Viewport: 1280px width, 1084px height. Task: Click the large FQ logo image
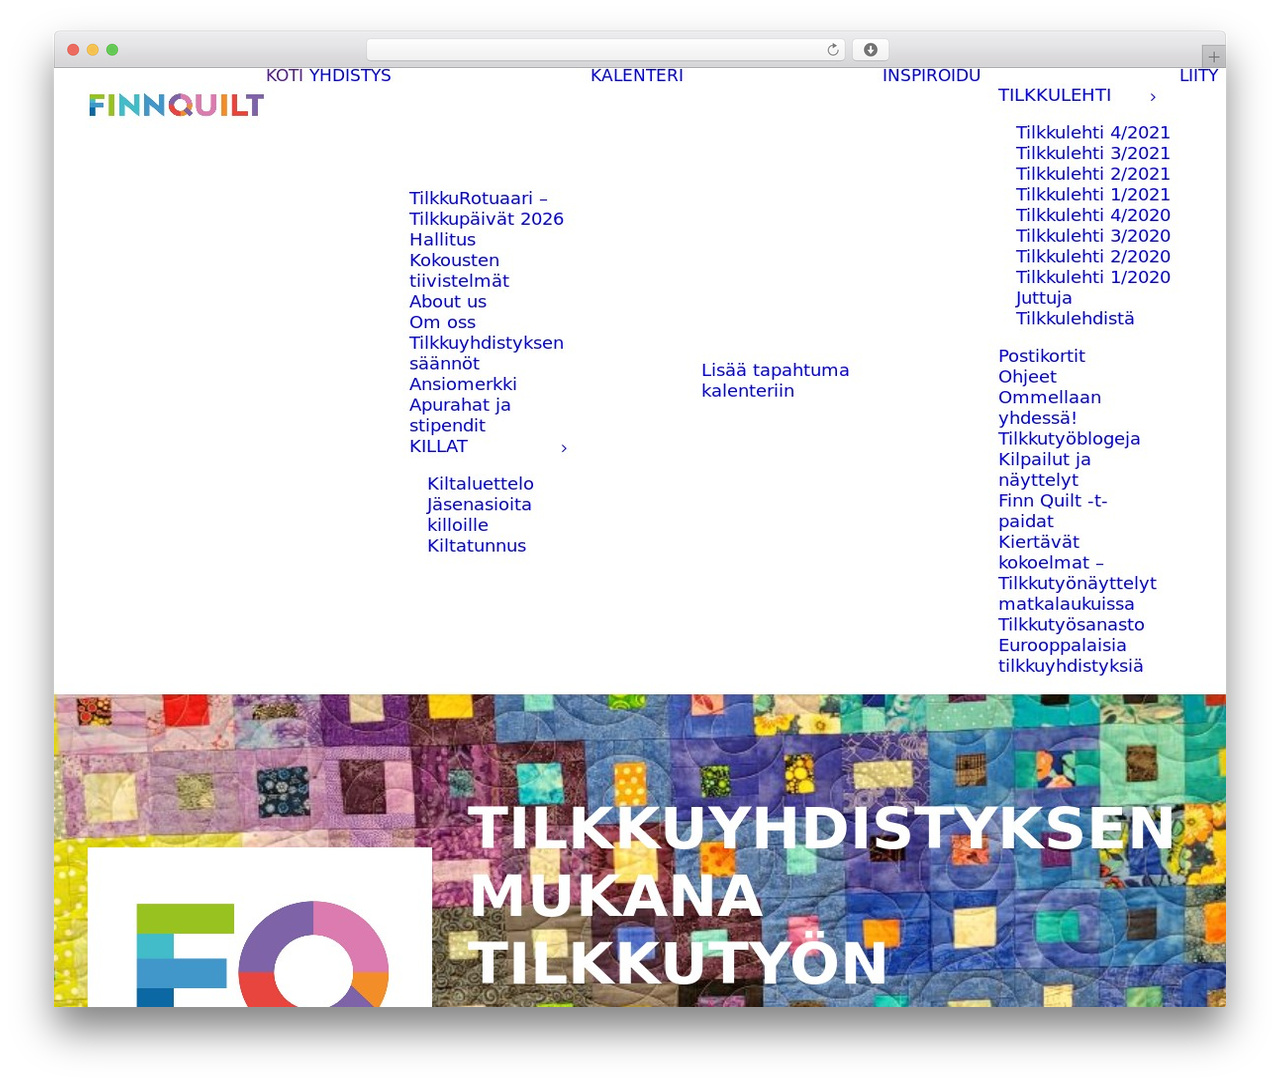[x=260, y=927]
